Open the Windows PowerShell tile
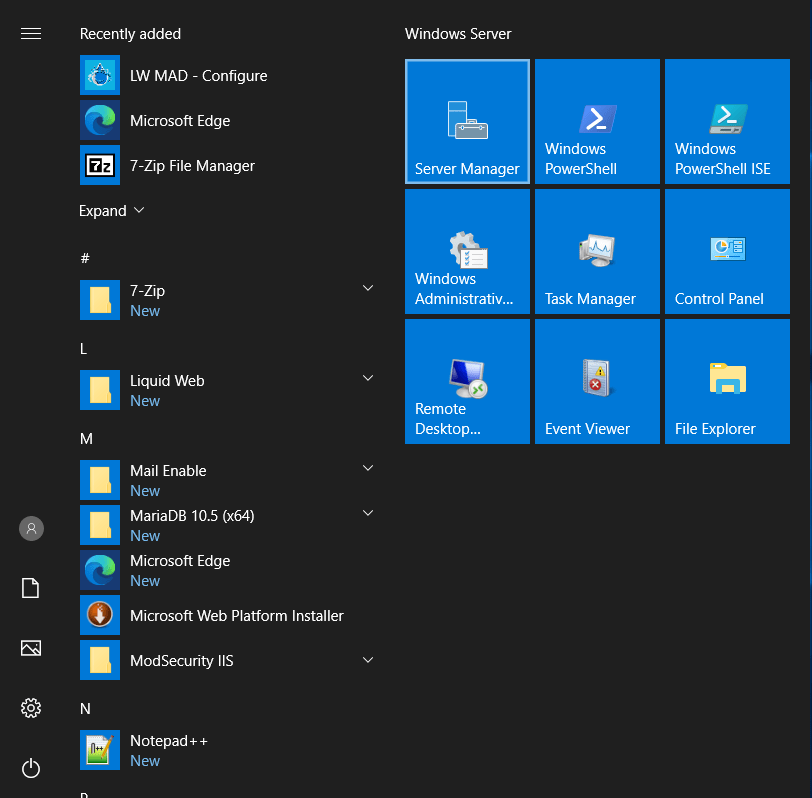812x798 pixels. [597, 121]
